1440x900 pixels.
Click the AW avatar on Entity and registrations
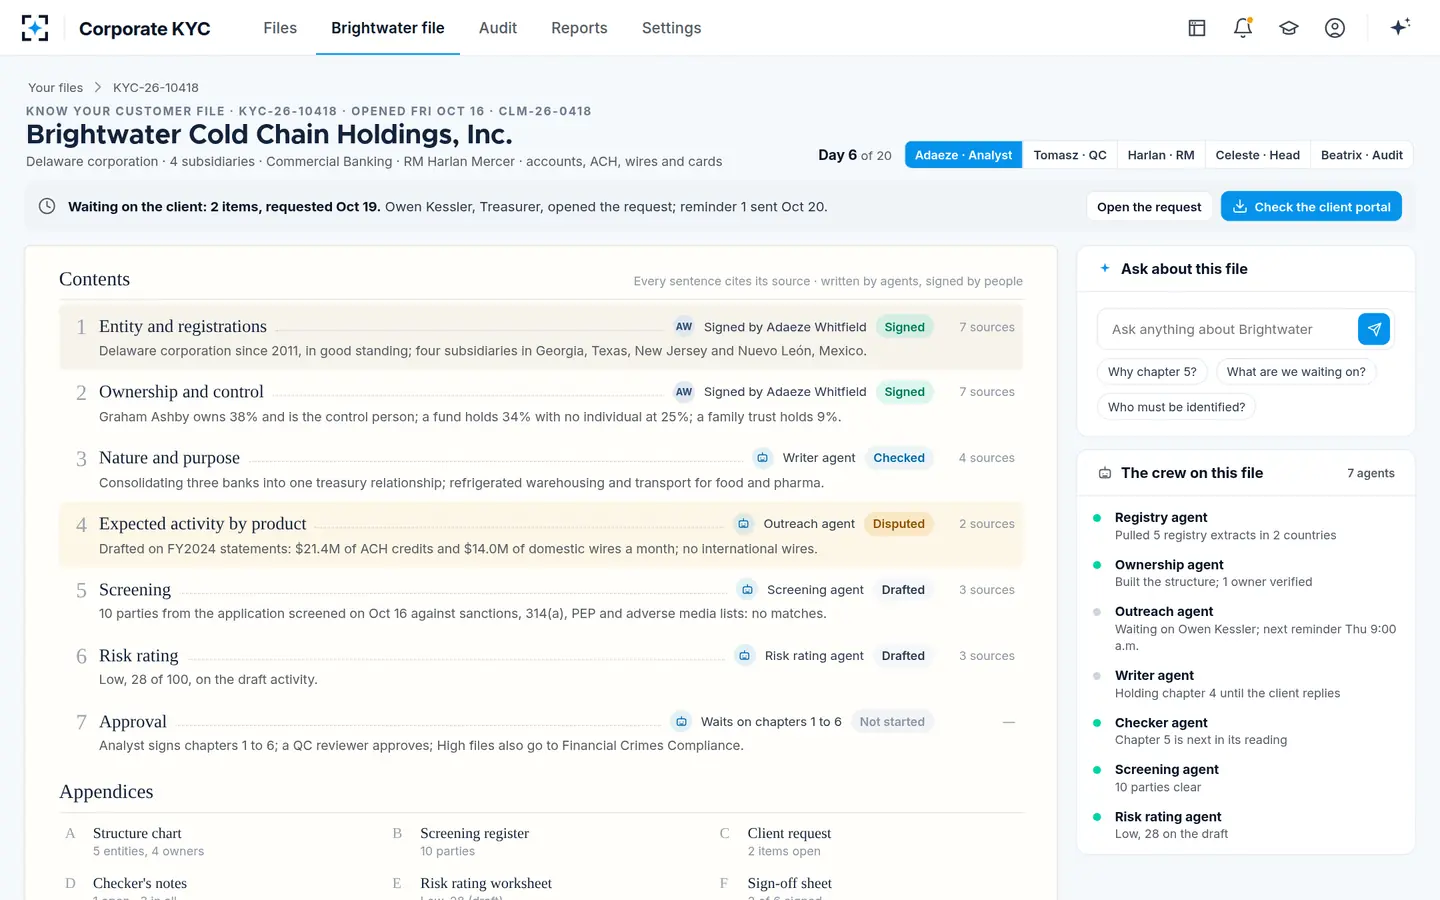tap(684, 327)
